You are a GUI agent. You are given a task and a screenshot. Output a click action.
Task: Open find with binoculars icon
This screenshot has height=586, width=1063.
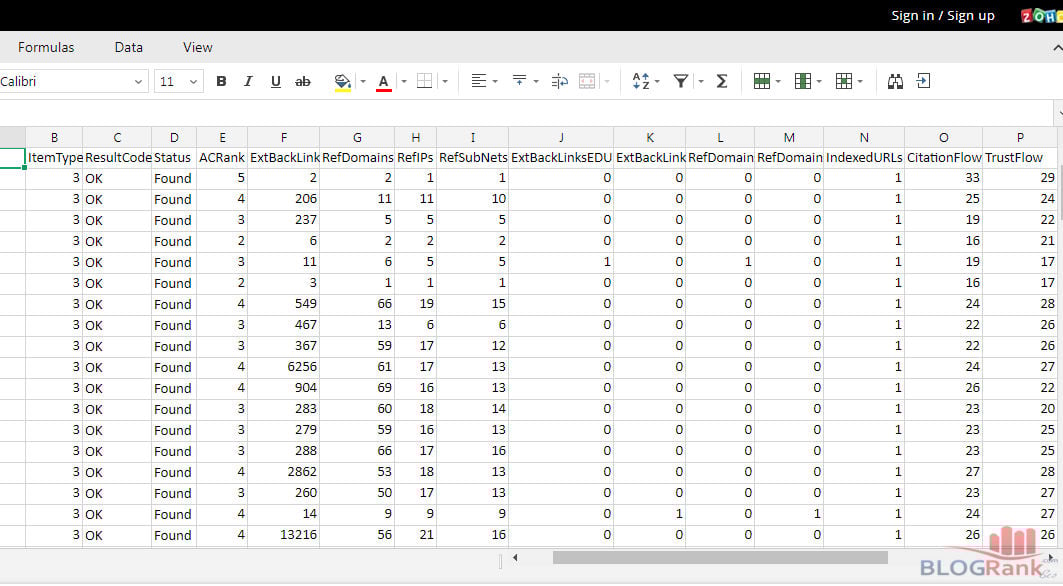click(x=895, y=82)
